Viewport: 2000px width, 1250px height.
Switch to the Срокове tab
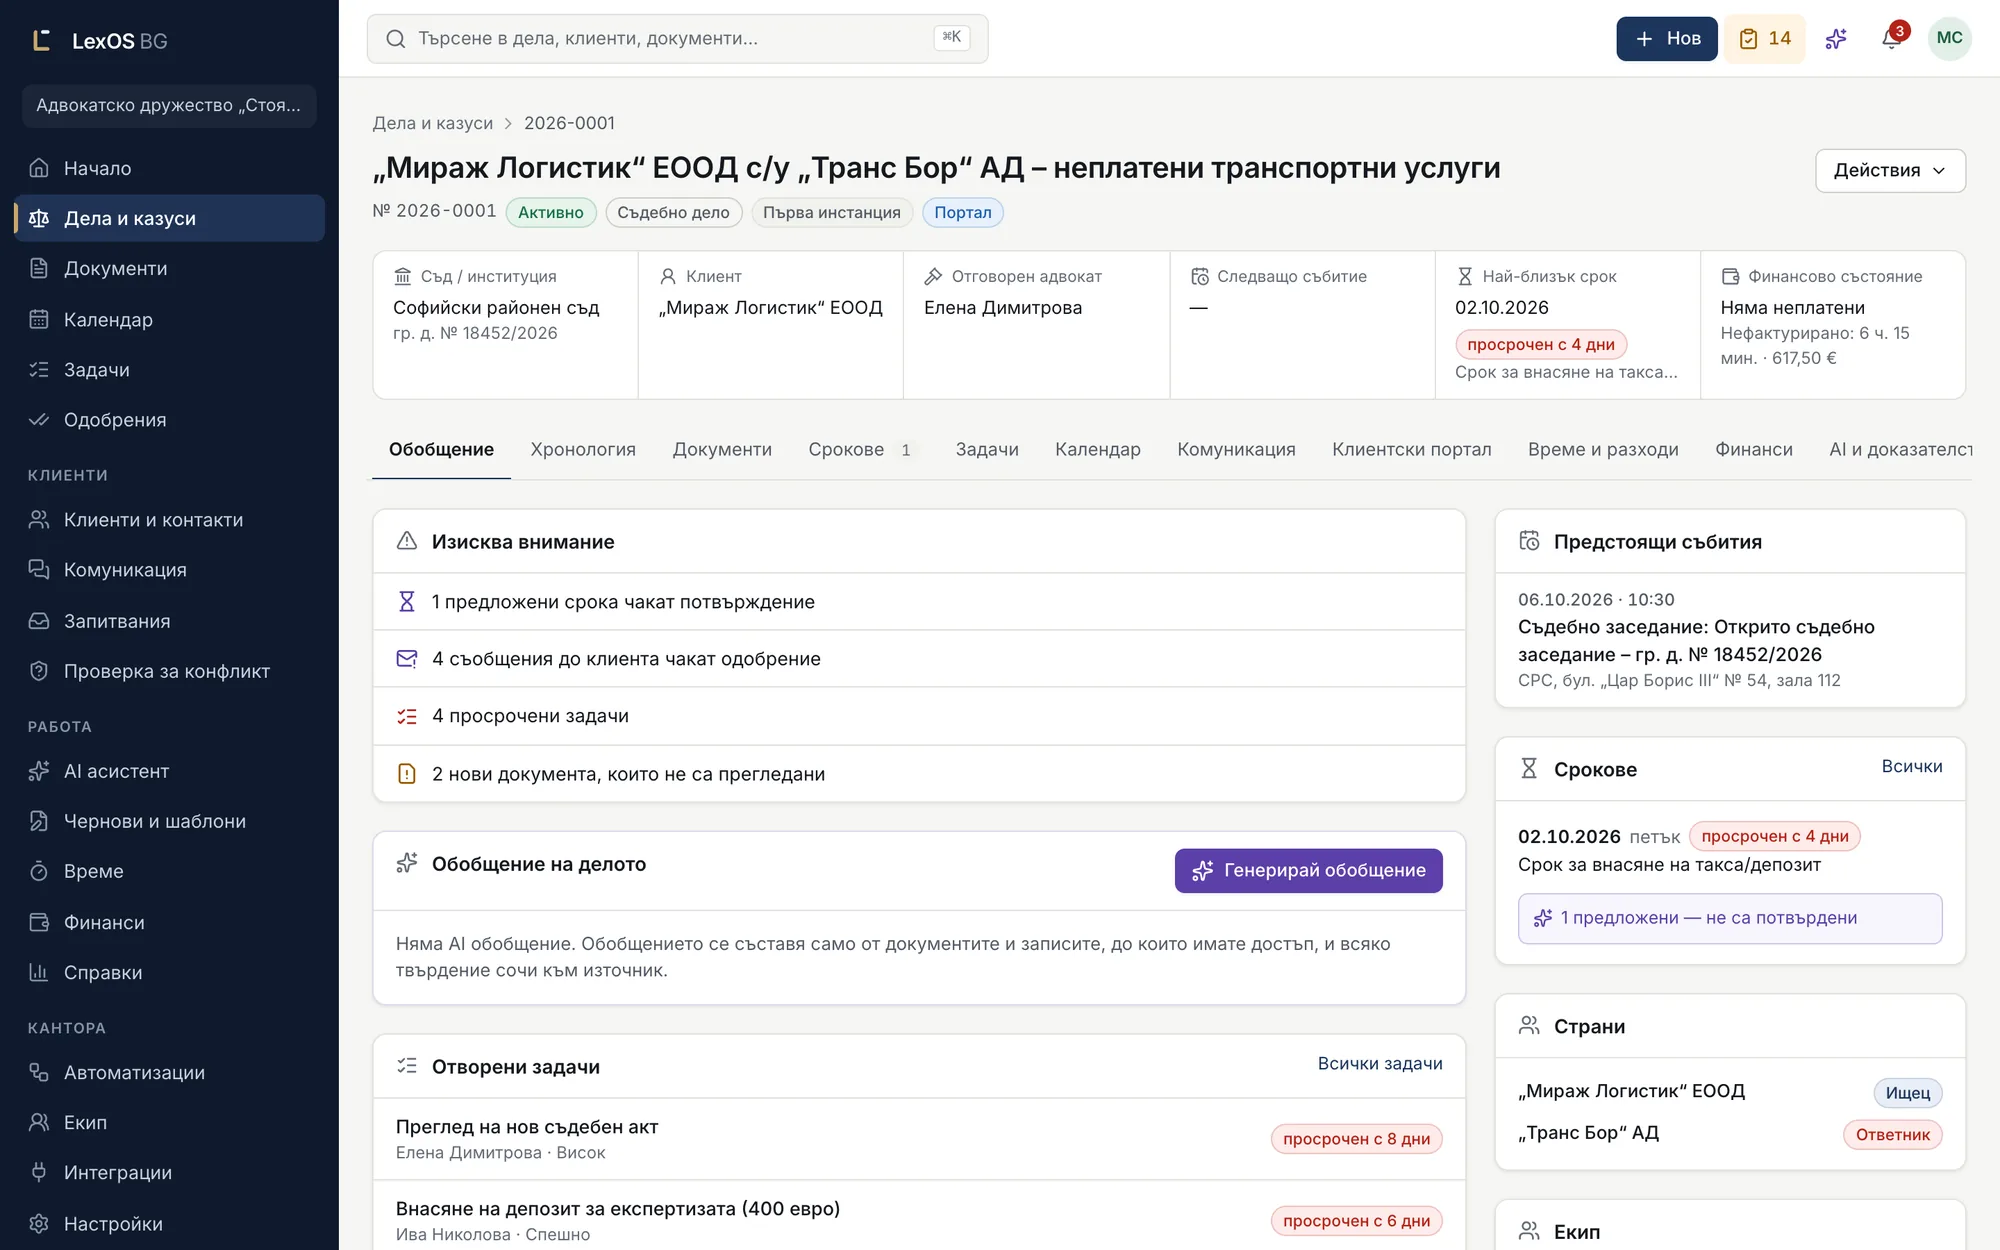pyautogui.click(x=860, y=449)
